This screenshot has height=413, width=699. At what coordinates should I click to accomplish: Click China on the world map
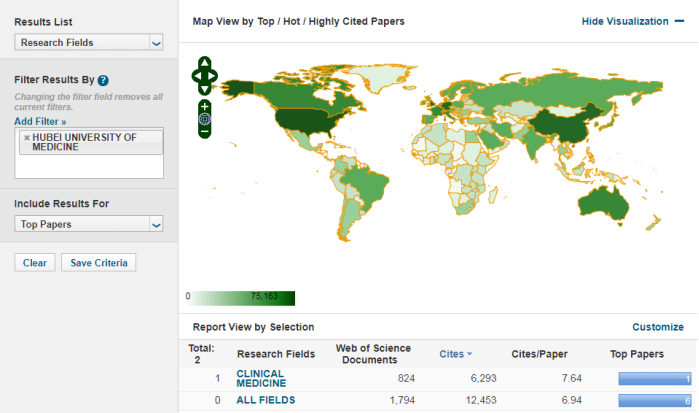point(555,128)
